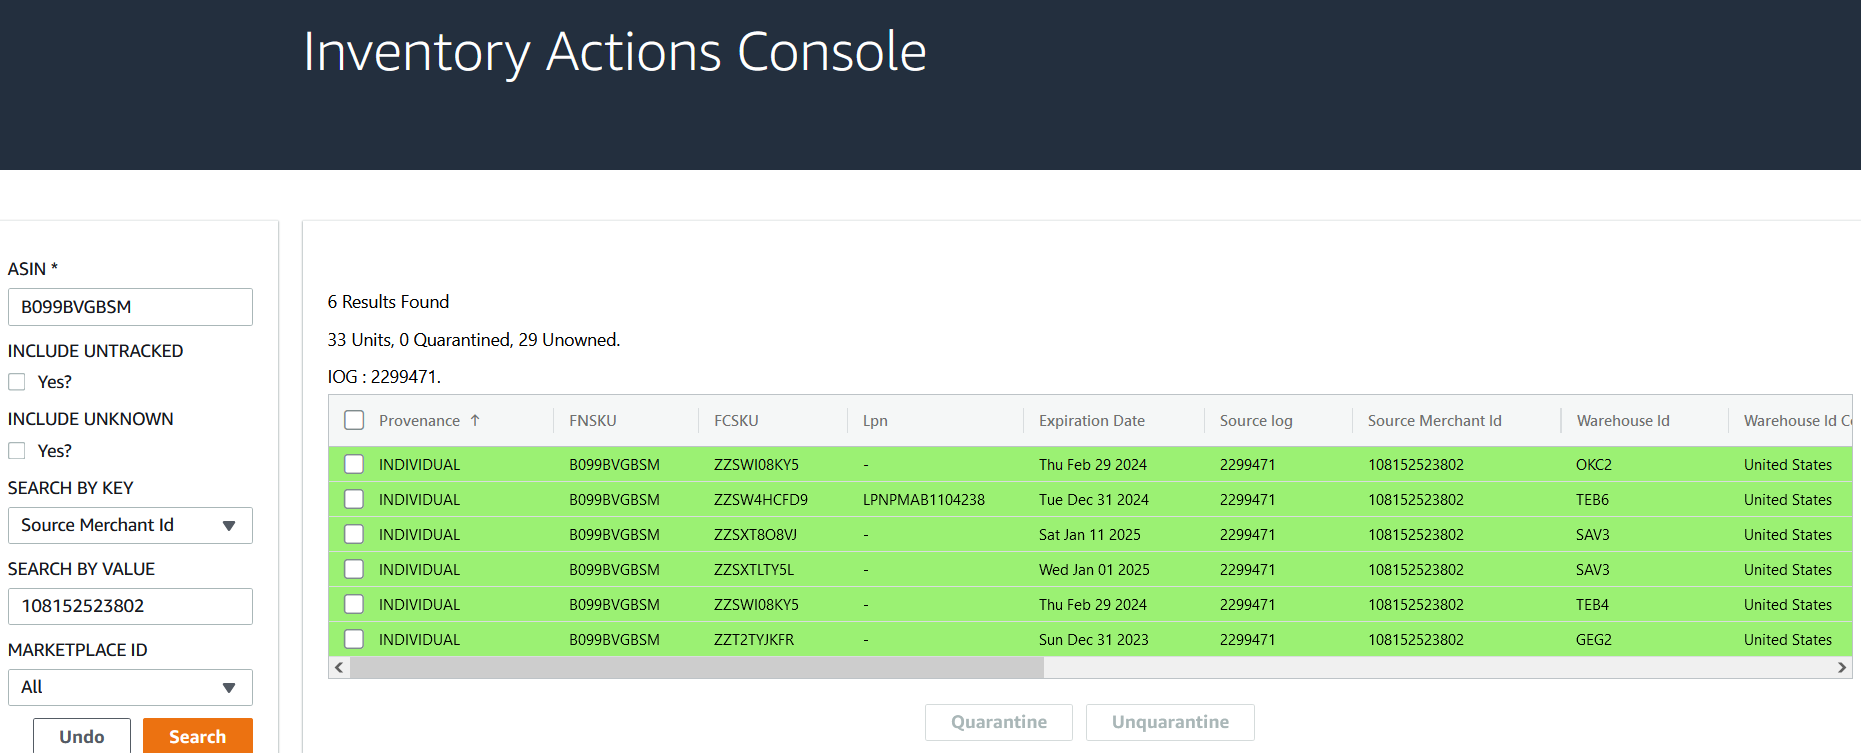Viewport: 1861px width, 753px height.
Task: Click SAV3 in the ZZSXTLTY5L row
Action: point(1593,570)
